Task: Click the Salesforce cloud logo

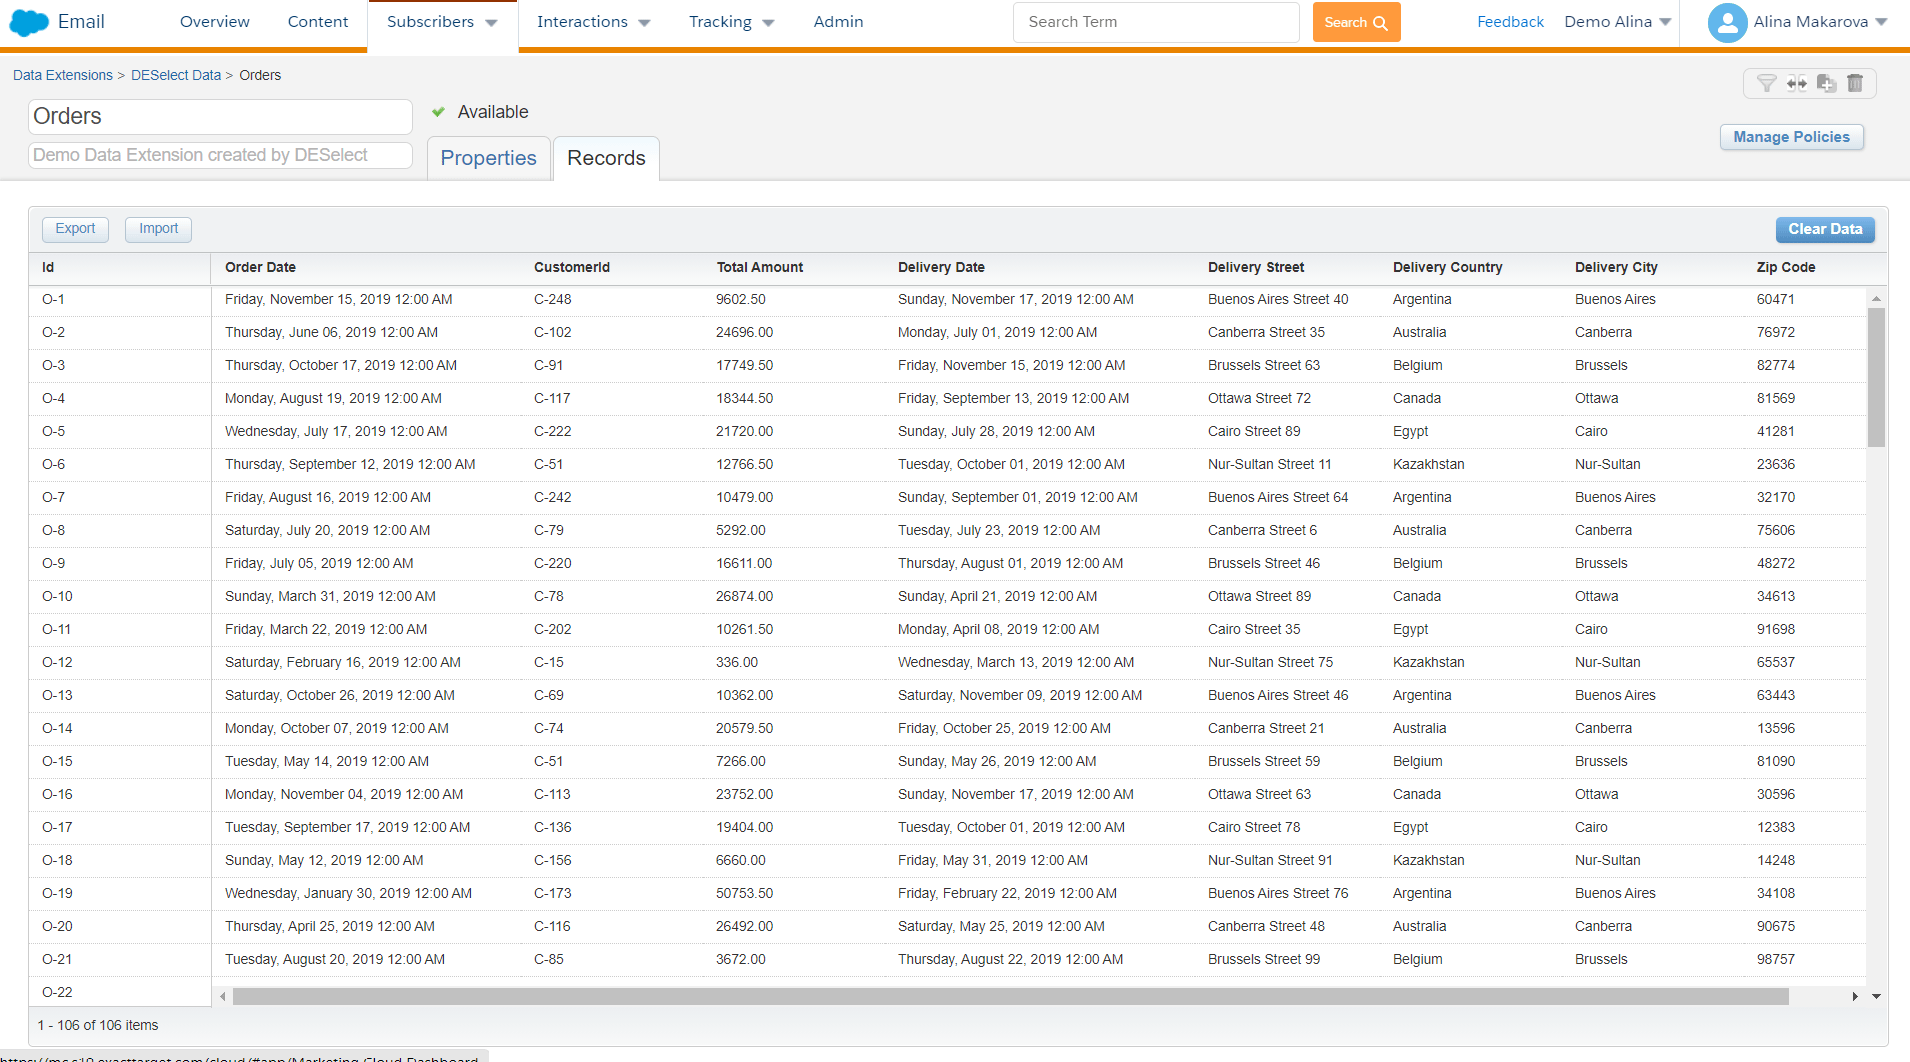Action: coord(28,22)
